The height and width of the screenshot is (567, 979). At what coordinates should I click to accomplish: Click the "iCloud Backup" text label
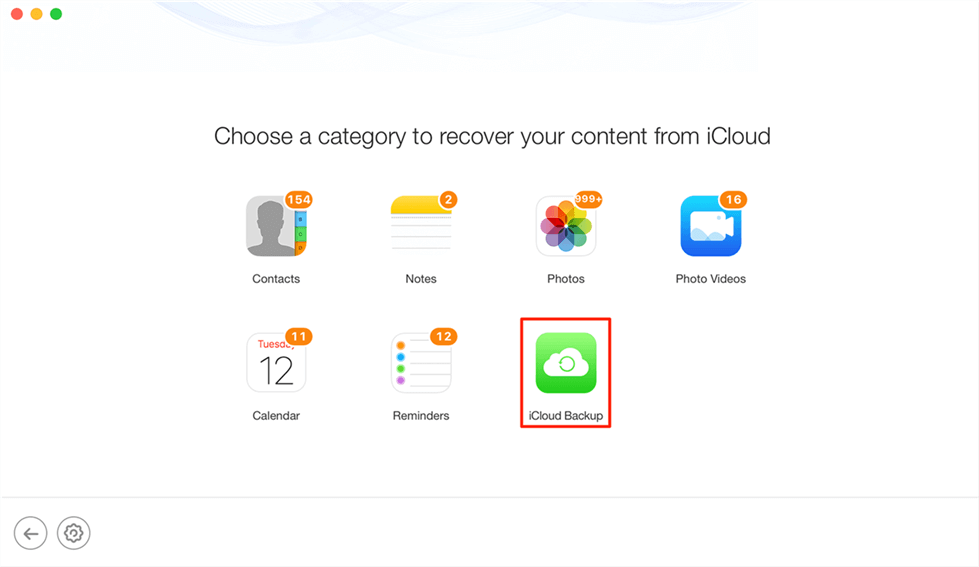[x=566, y=416]
